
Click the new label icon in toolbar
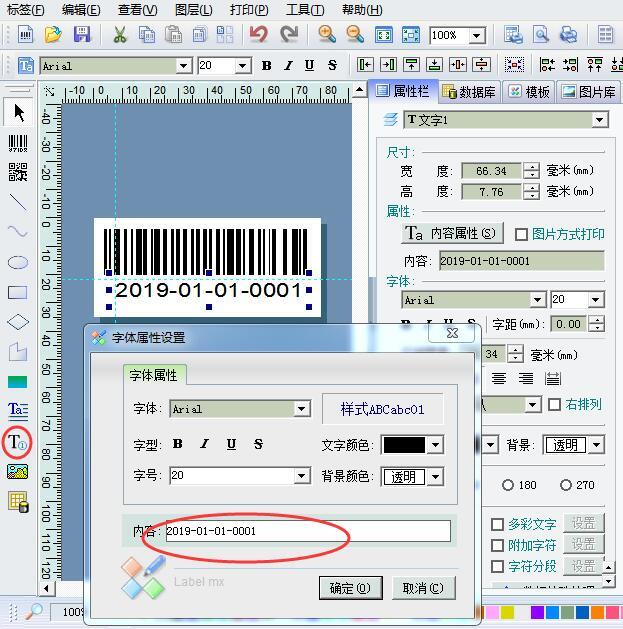[x=26, y=35]
